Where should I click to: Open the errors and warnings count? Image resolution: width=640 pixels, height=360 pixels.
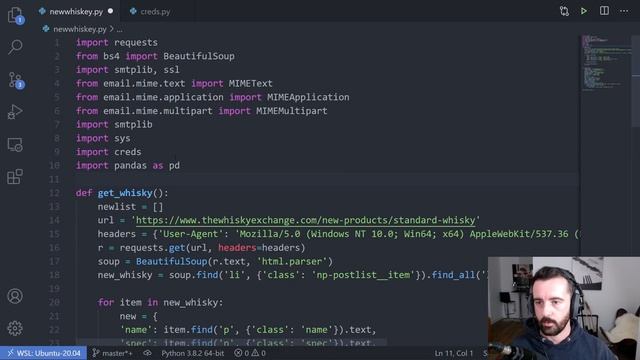coord(250,353)
